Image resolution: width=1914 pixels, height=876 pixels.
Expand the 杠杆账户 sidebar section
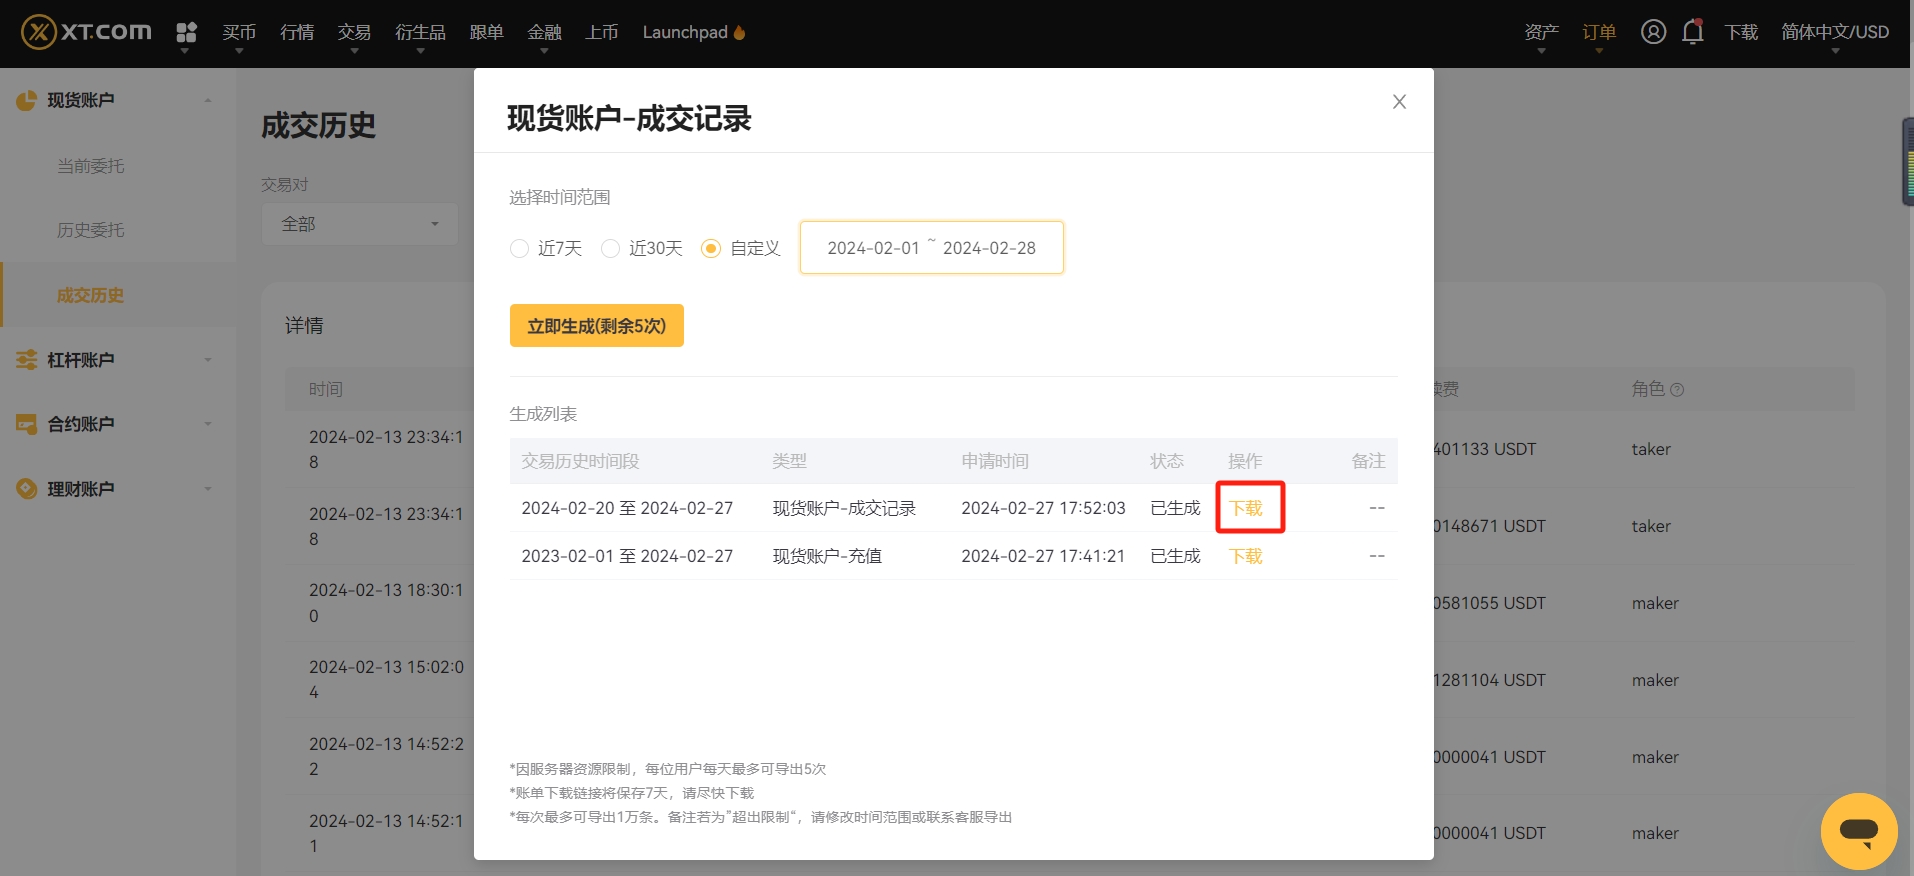pos(115,360)
